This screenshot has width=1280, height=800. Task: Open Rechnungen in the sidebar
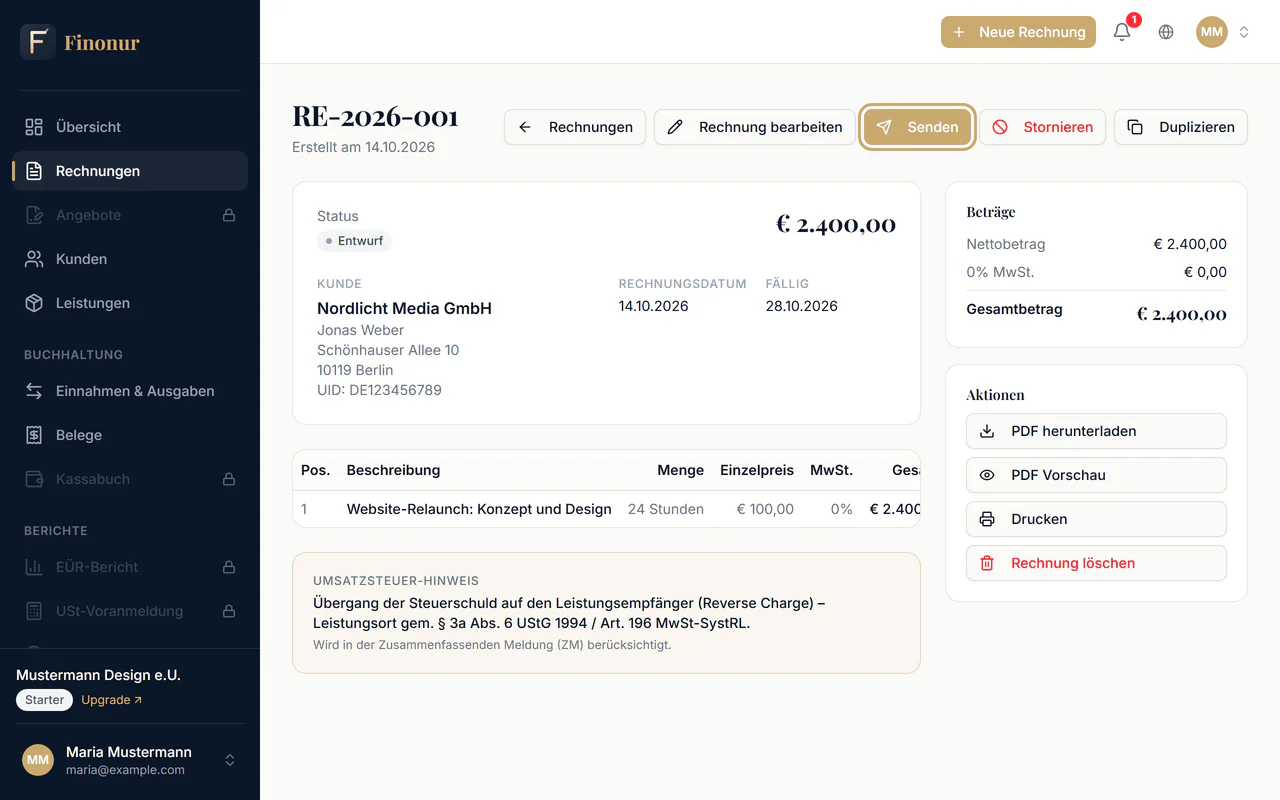(x=130, y=171)
